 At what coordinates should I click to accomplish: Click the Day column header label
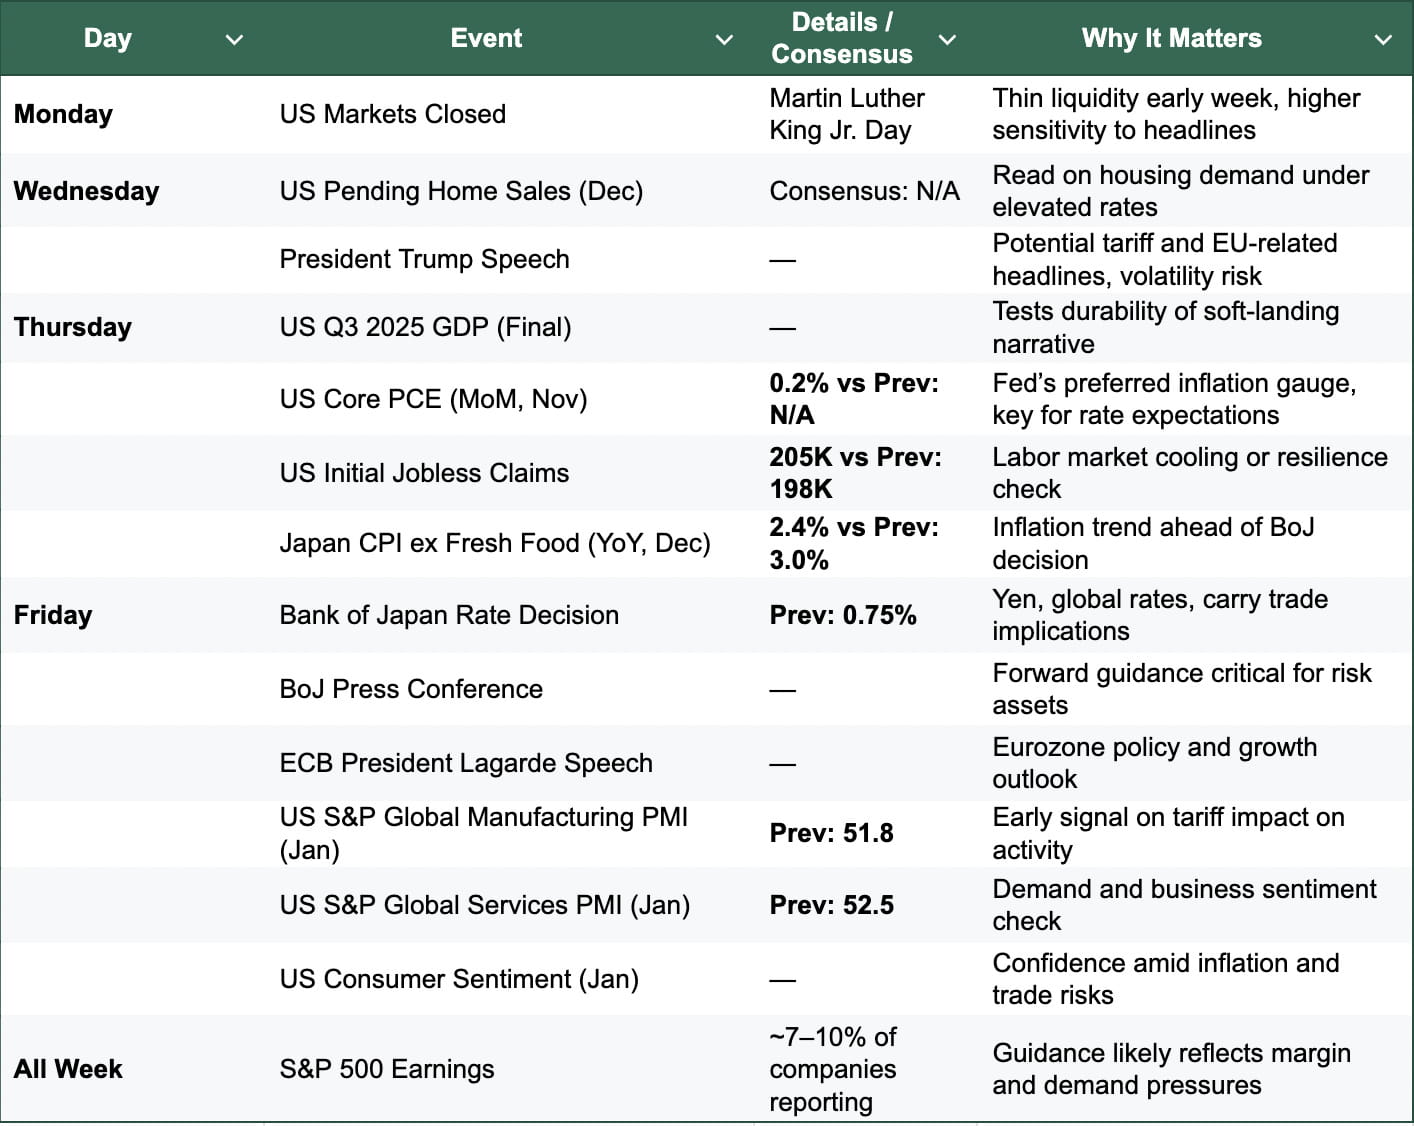(x=108, y=38)
